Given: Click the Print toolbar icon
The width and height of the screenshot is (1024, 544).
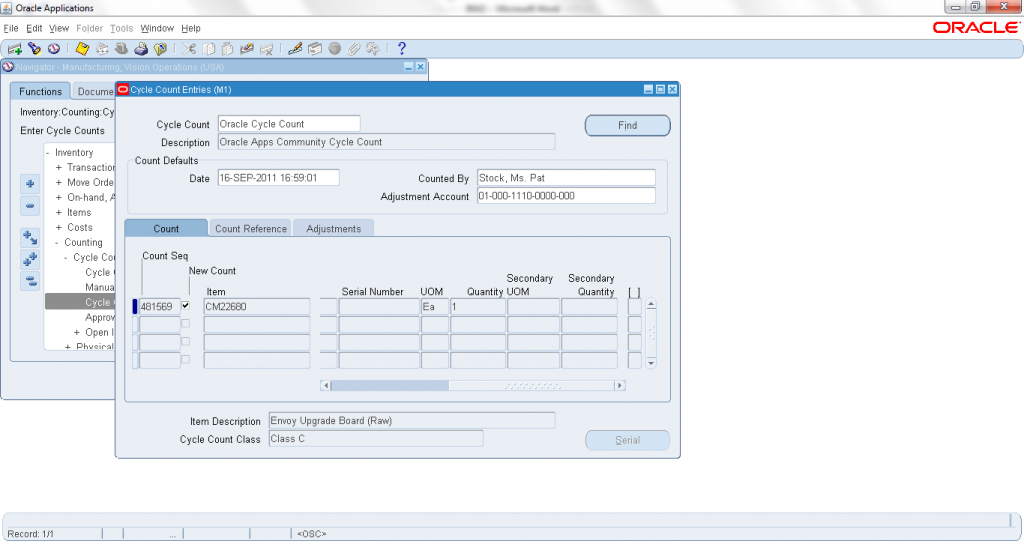Looking at the screenshot, I should pyautogui.click(x=141, y=48).
